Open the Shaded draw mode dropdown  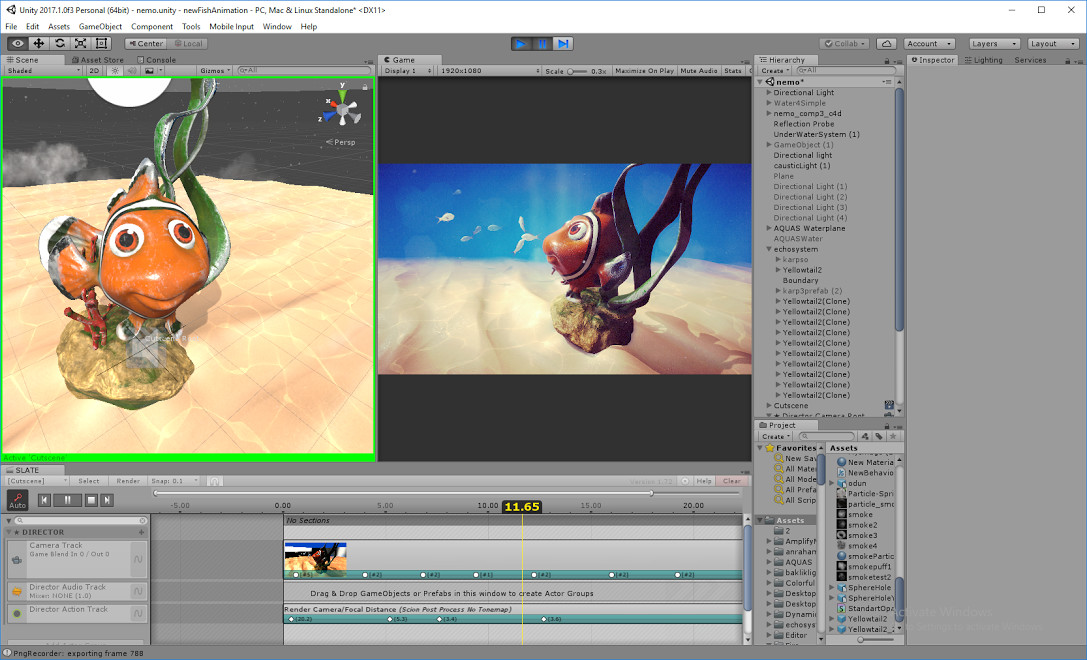[43, 71]
